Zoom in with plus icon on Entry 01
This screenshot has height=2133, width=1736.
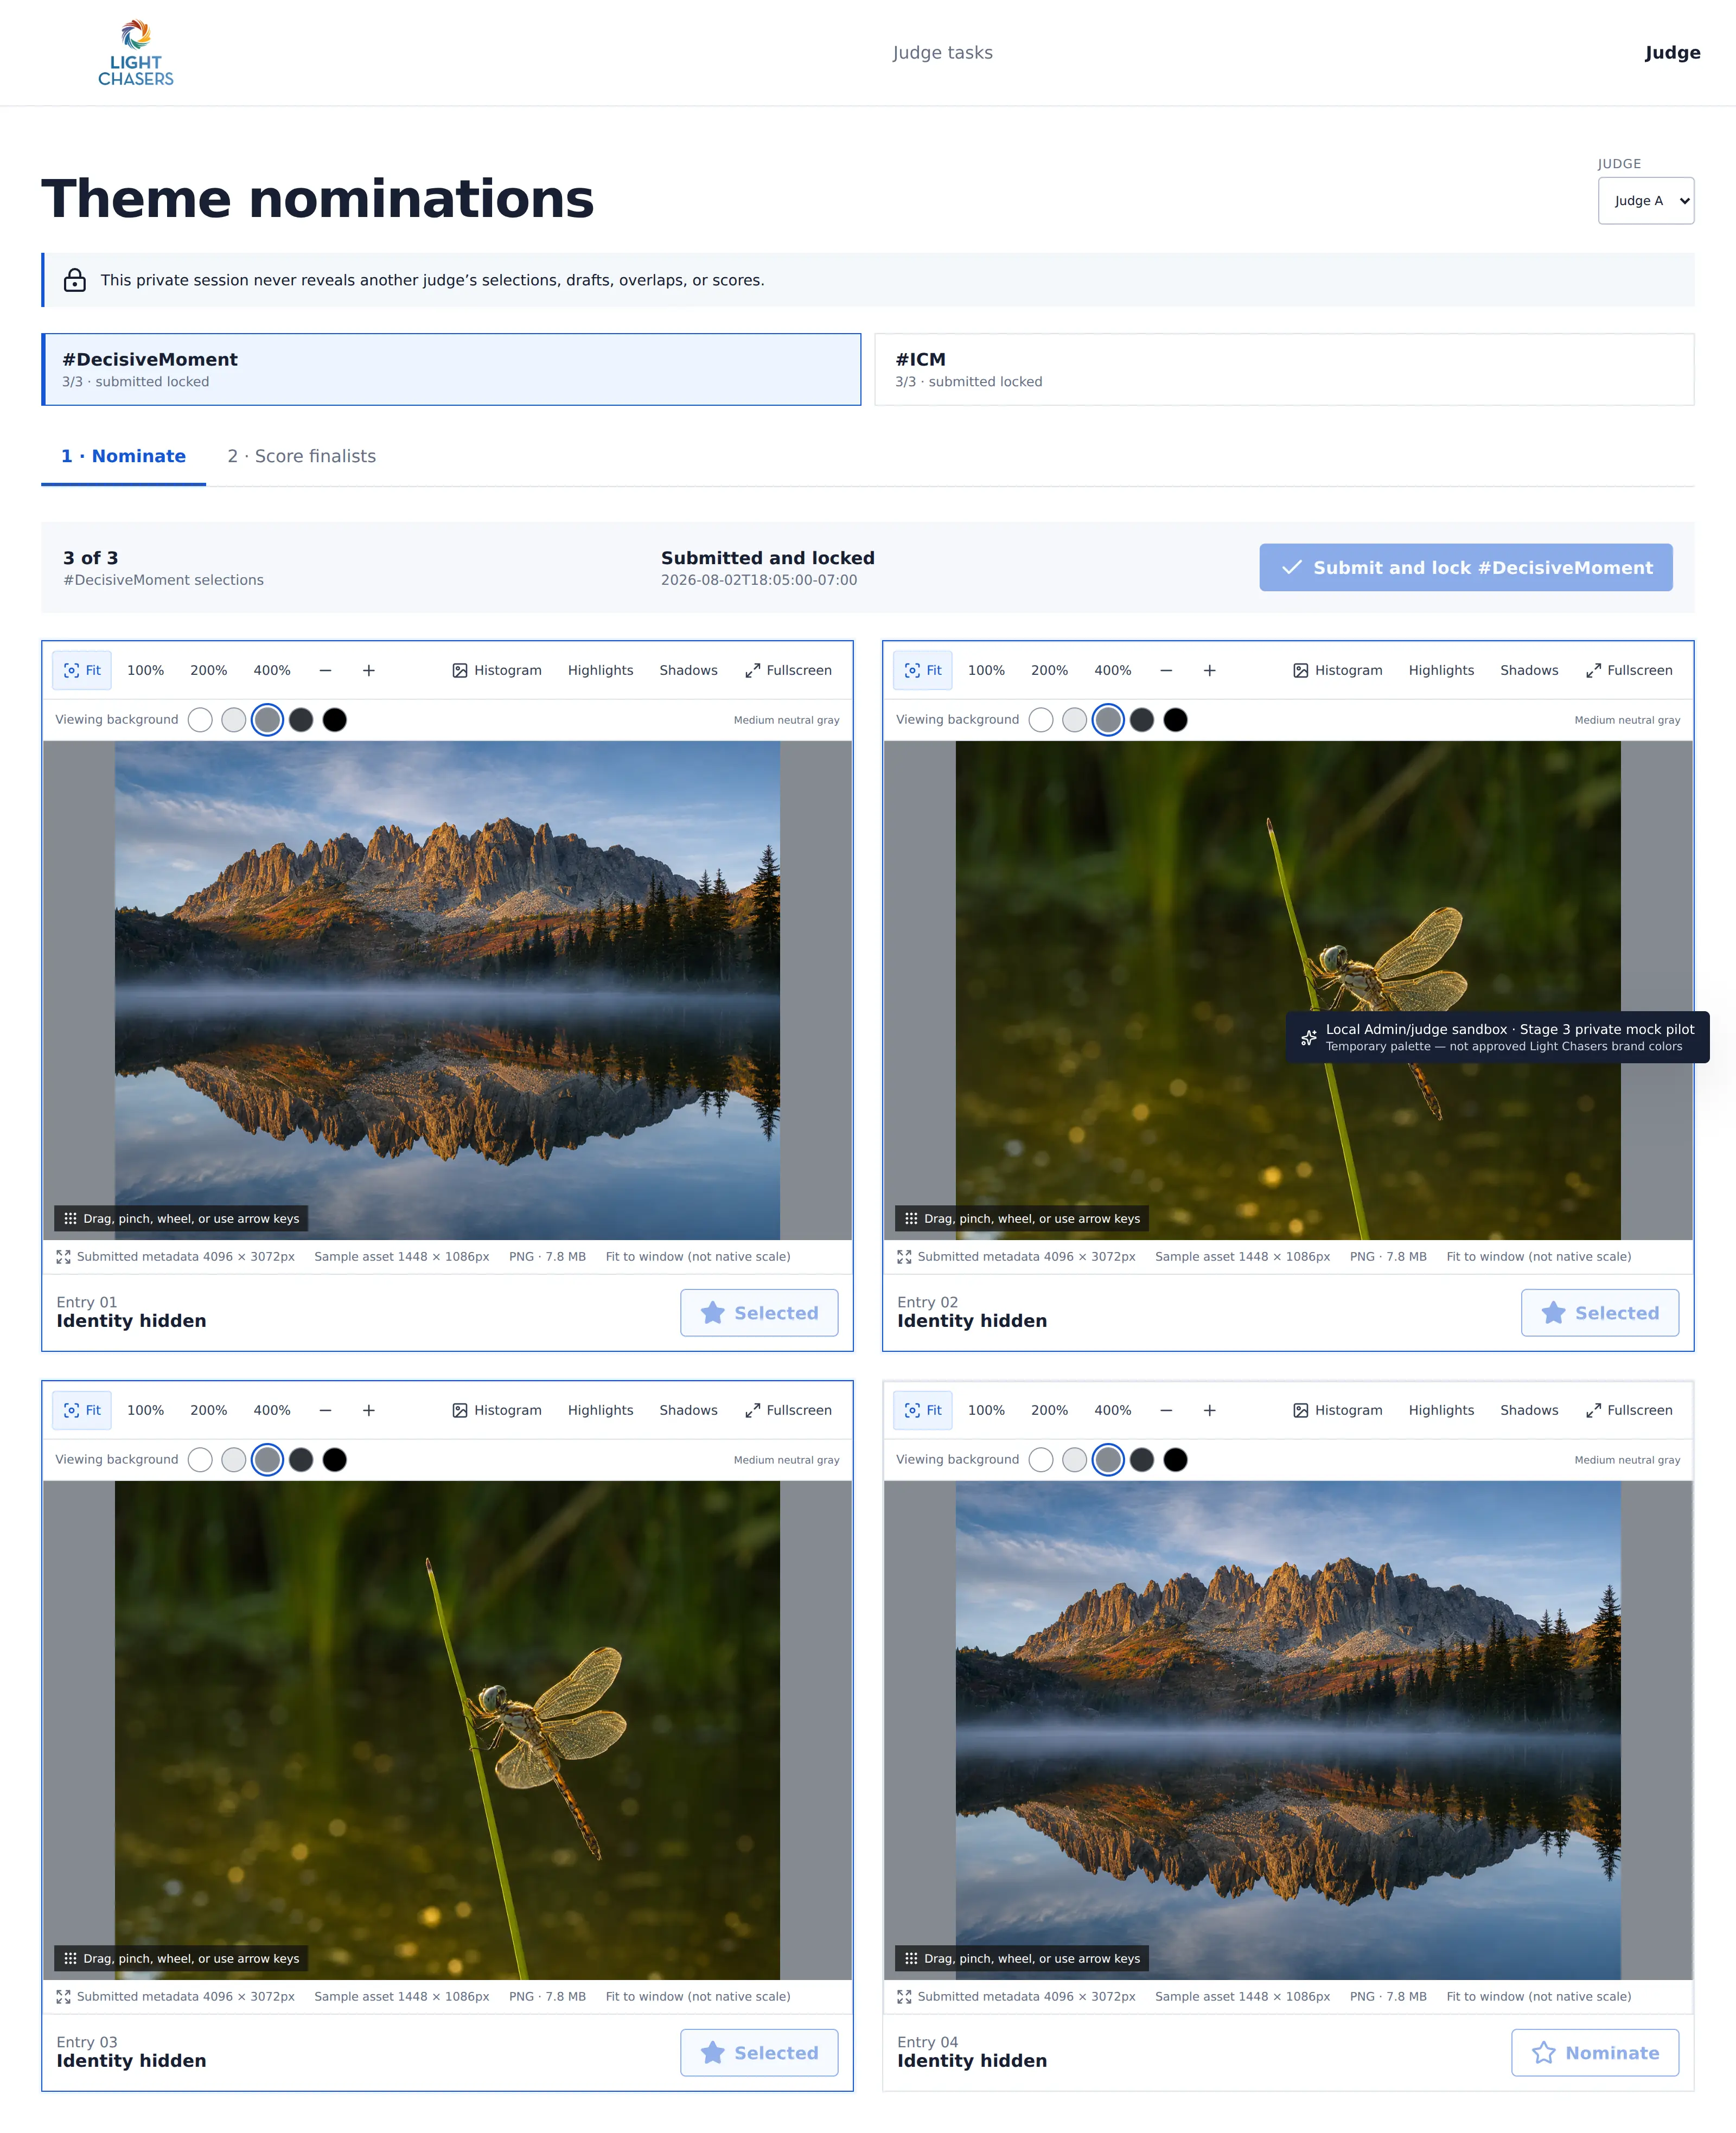pyautogui.click(x=369, y=670)
